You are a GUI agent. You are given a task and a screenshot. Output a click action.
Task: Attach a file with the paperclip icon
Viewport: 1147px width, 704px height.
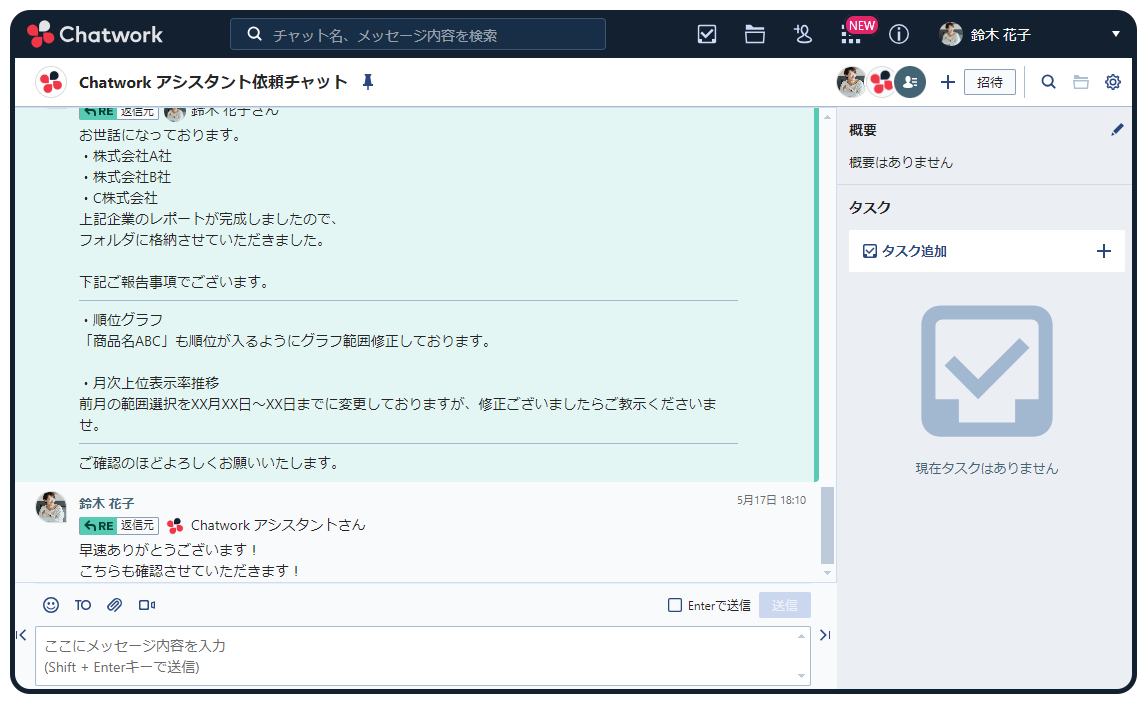(114, 604)
